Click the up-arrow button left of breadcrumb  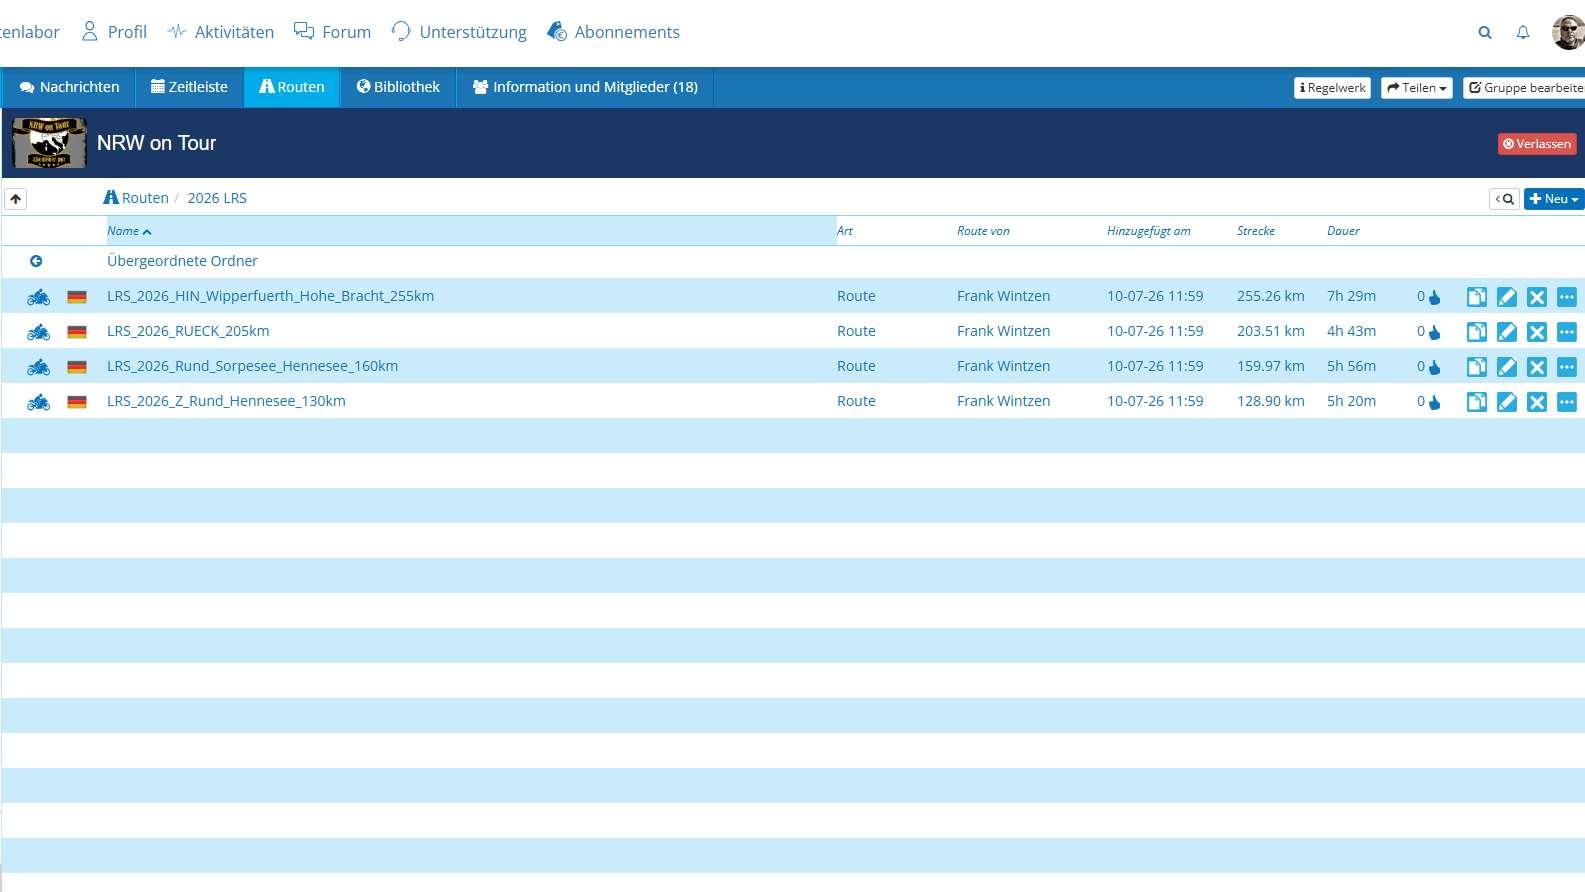click(15, 199)
